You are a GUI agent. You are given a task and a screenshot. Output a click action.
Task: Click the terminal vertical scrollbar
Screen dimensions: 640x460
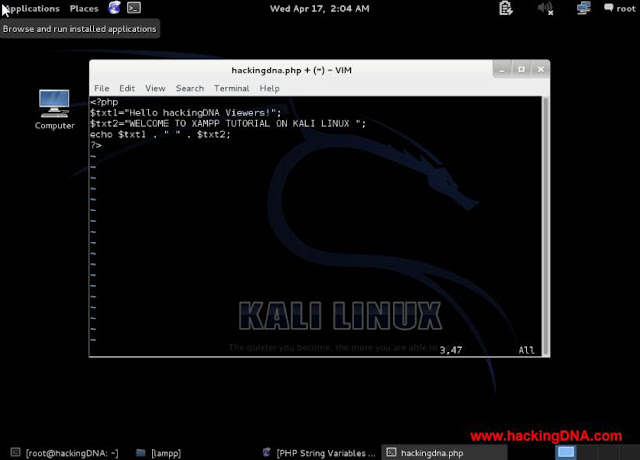pyautogui.click(x=545, y=226)
